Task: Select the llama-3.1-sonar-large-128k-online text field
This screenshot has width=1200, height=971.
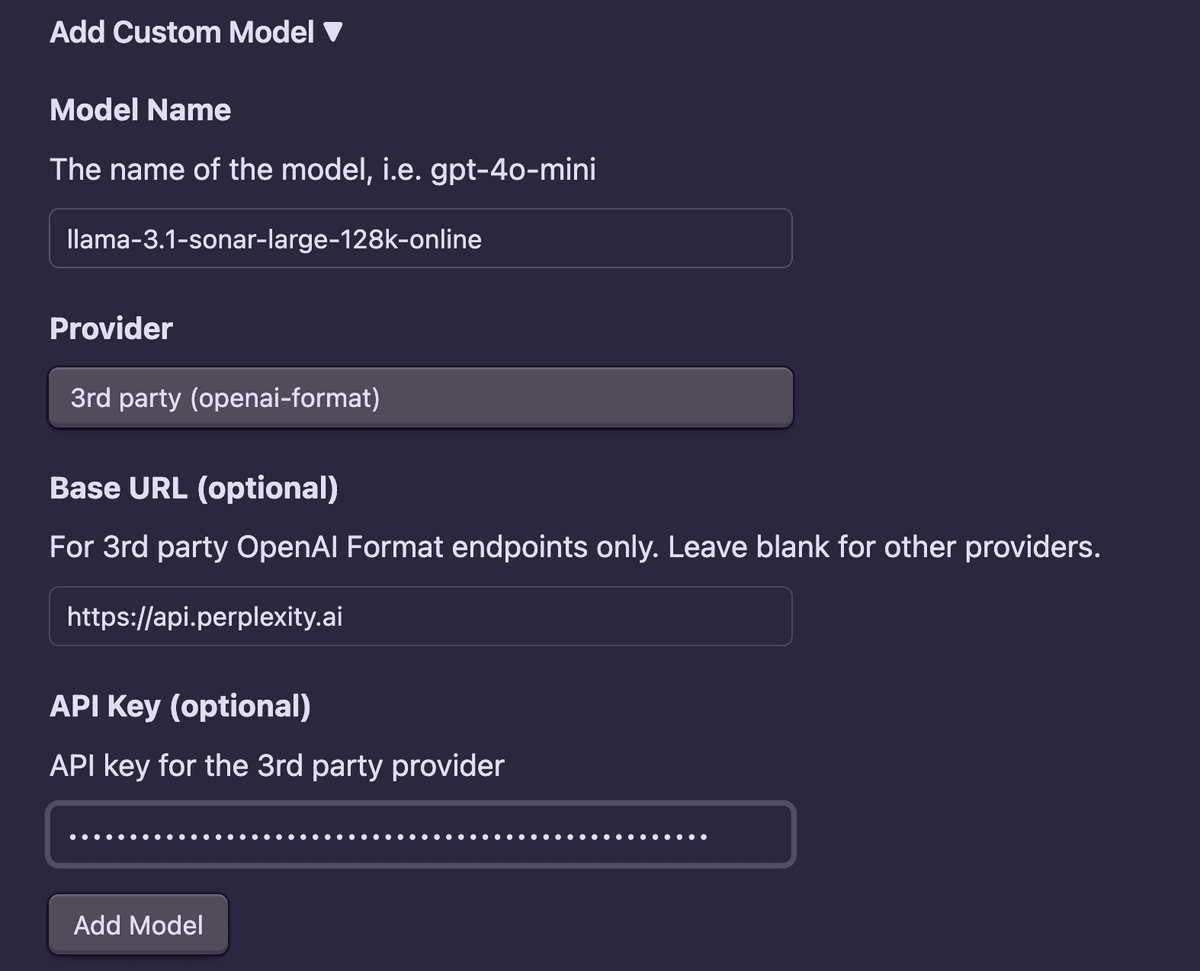Action: click(420, 238)
